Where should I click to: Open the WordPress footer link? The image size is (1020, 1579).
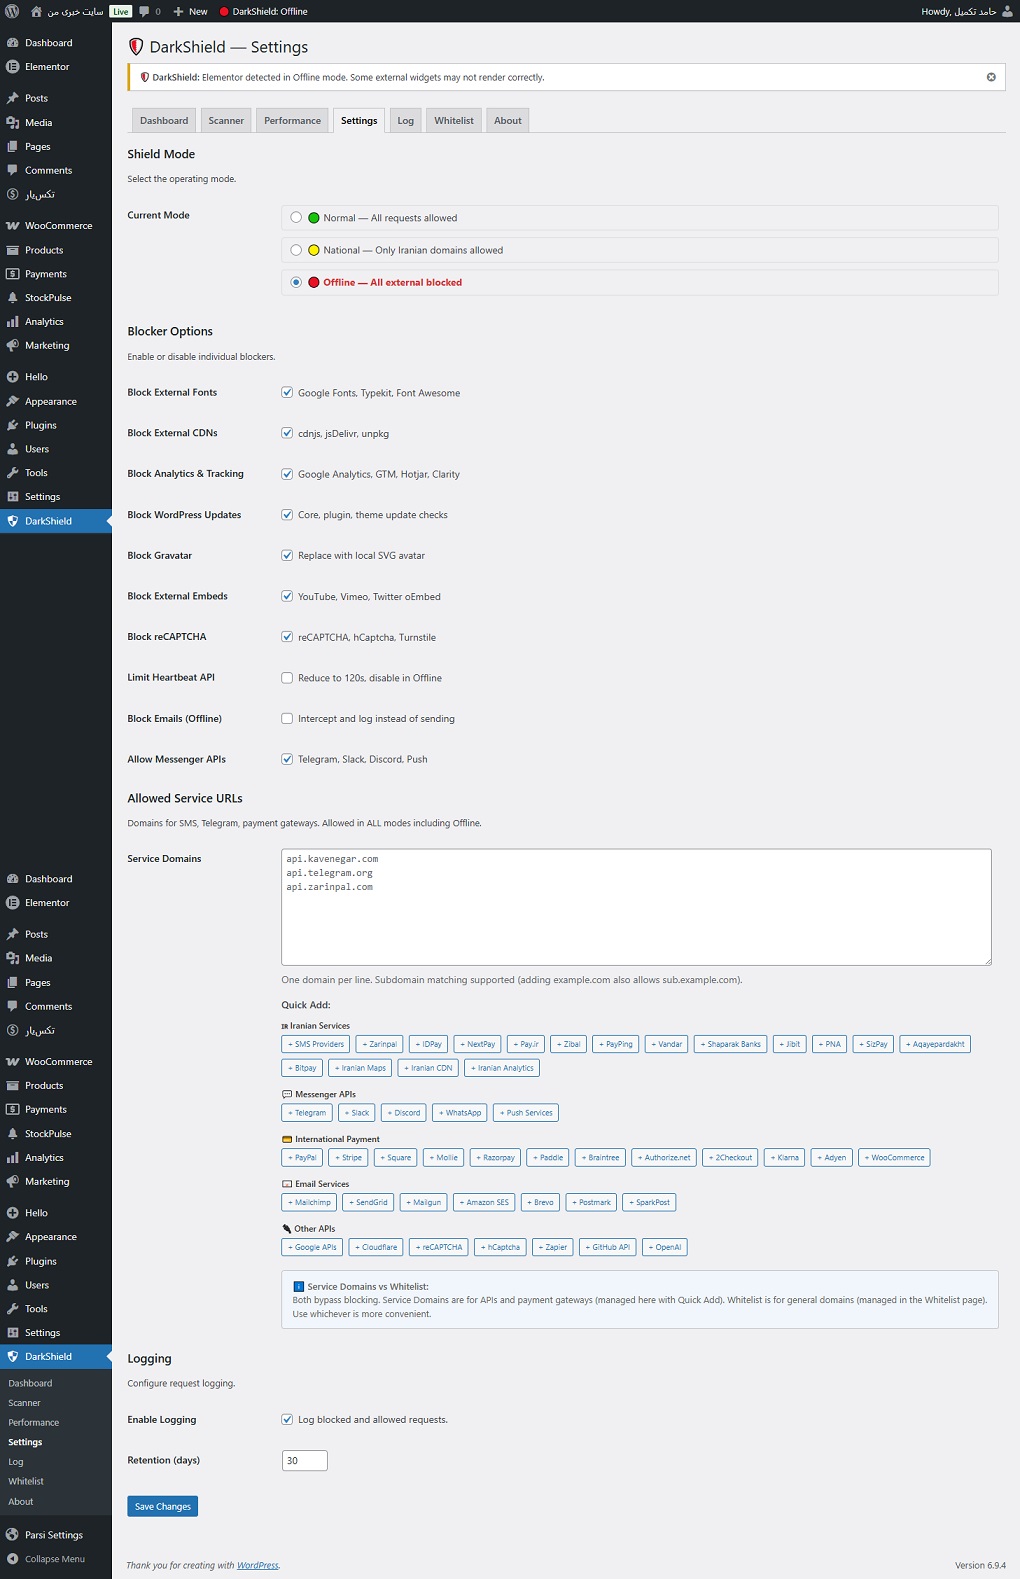[x=258, y=1565]
